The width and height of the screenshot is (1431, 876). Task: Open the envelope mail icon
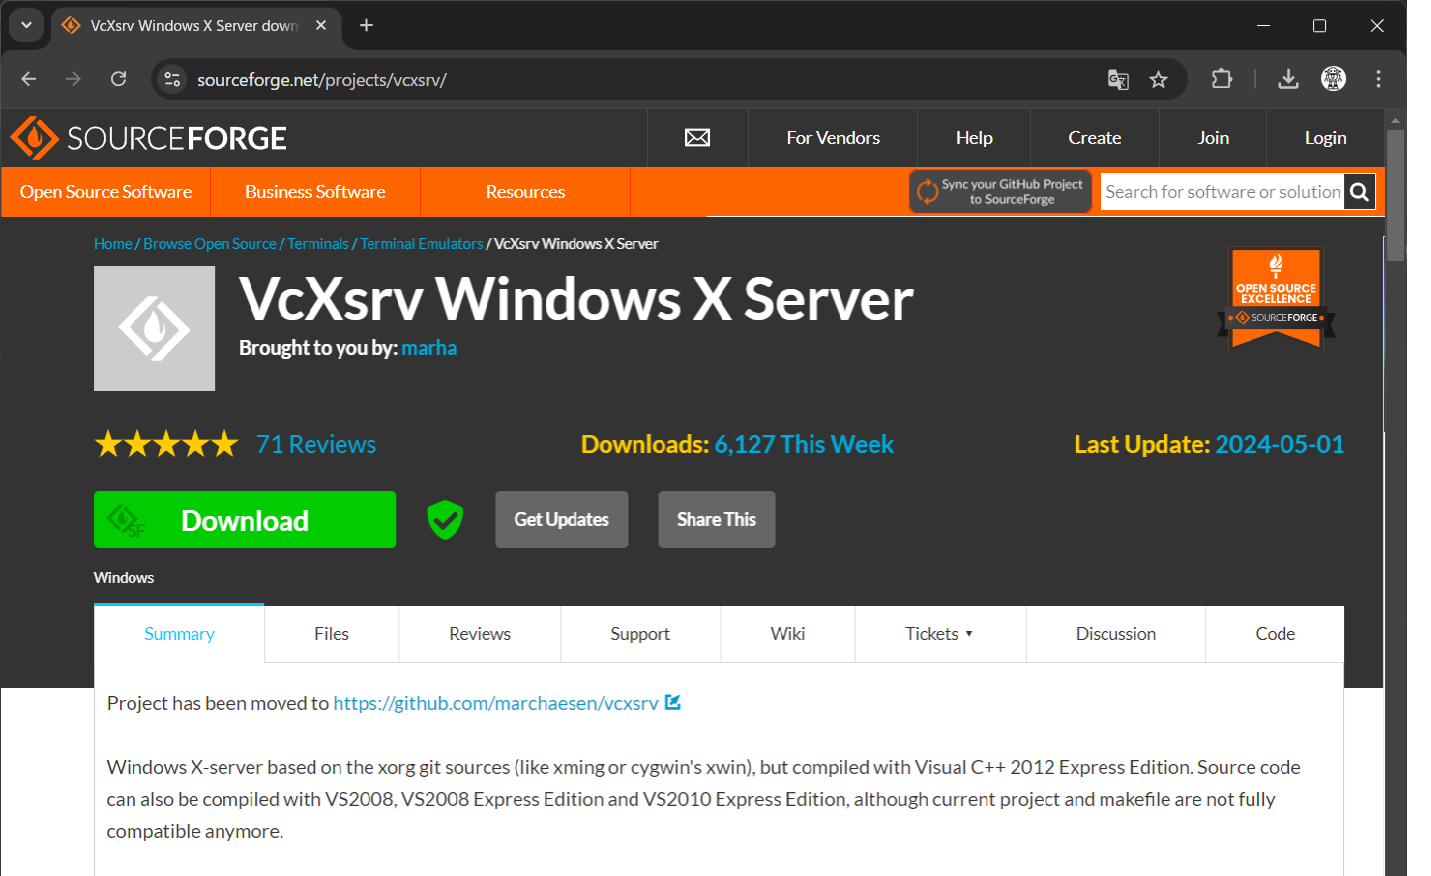click(697, 138)
